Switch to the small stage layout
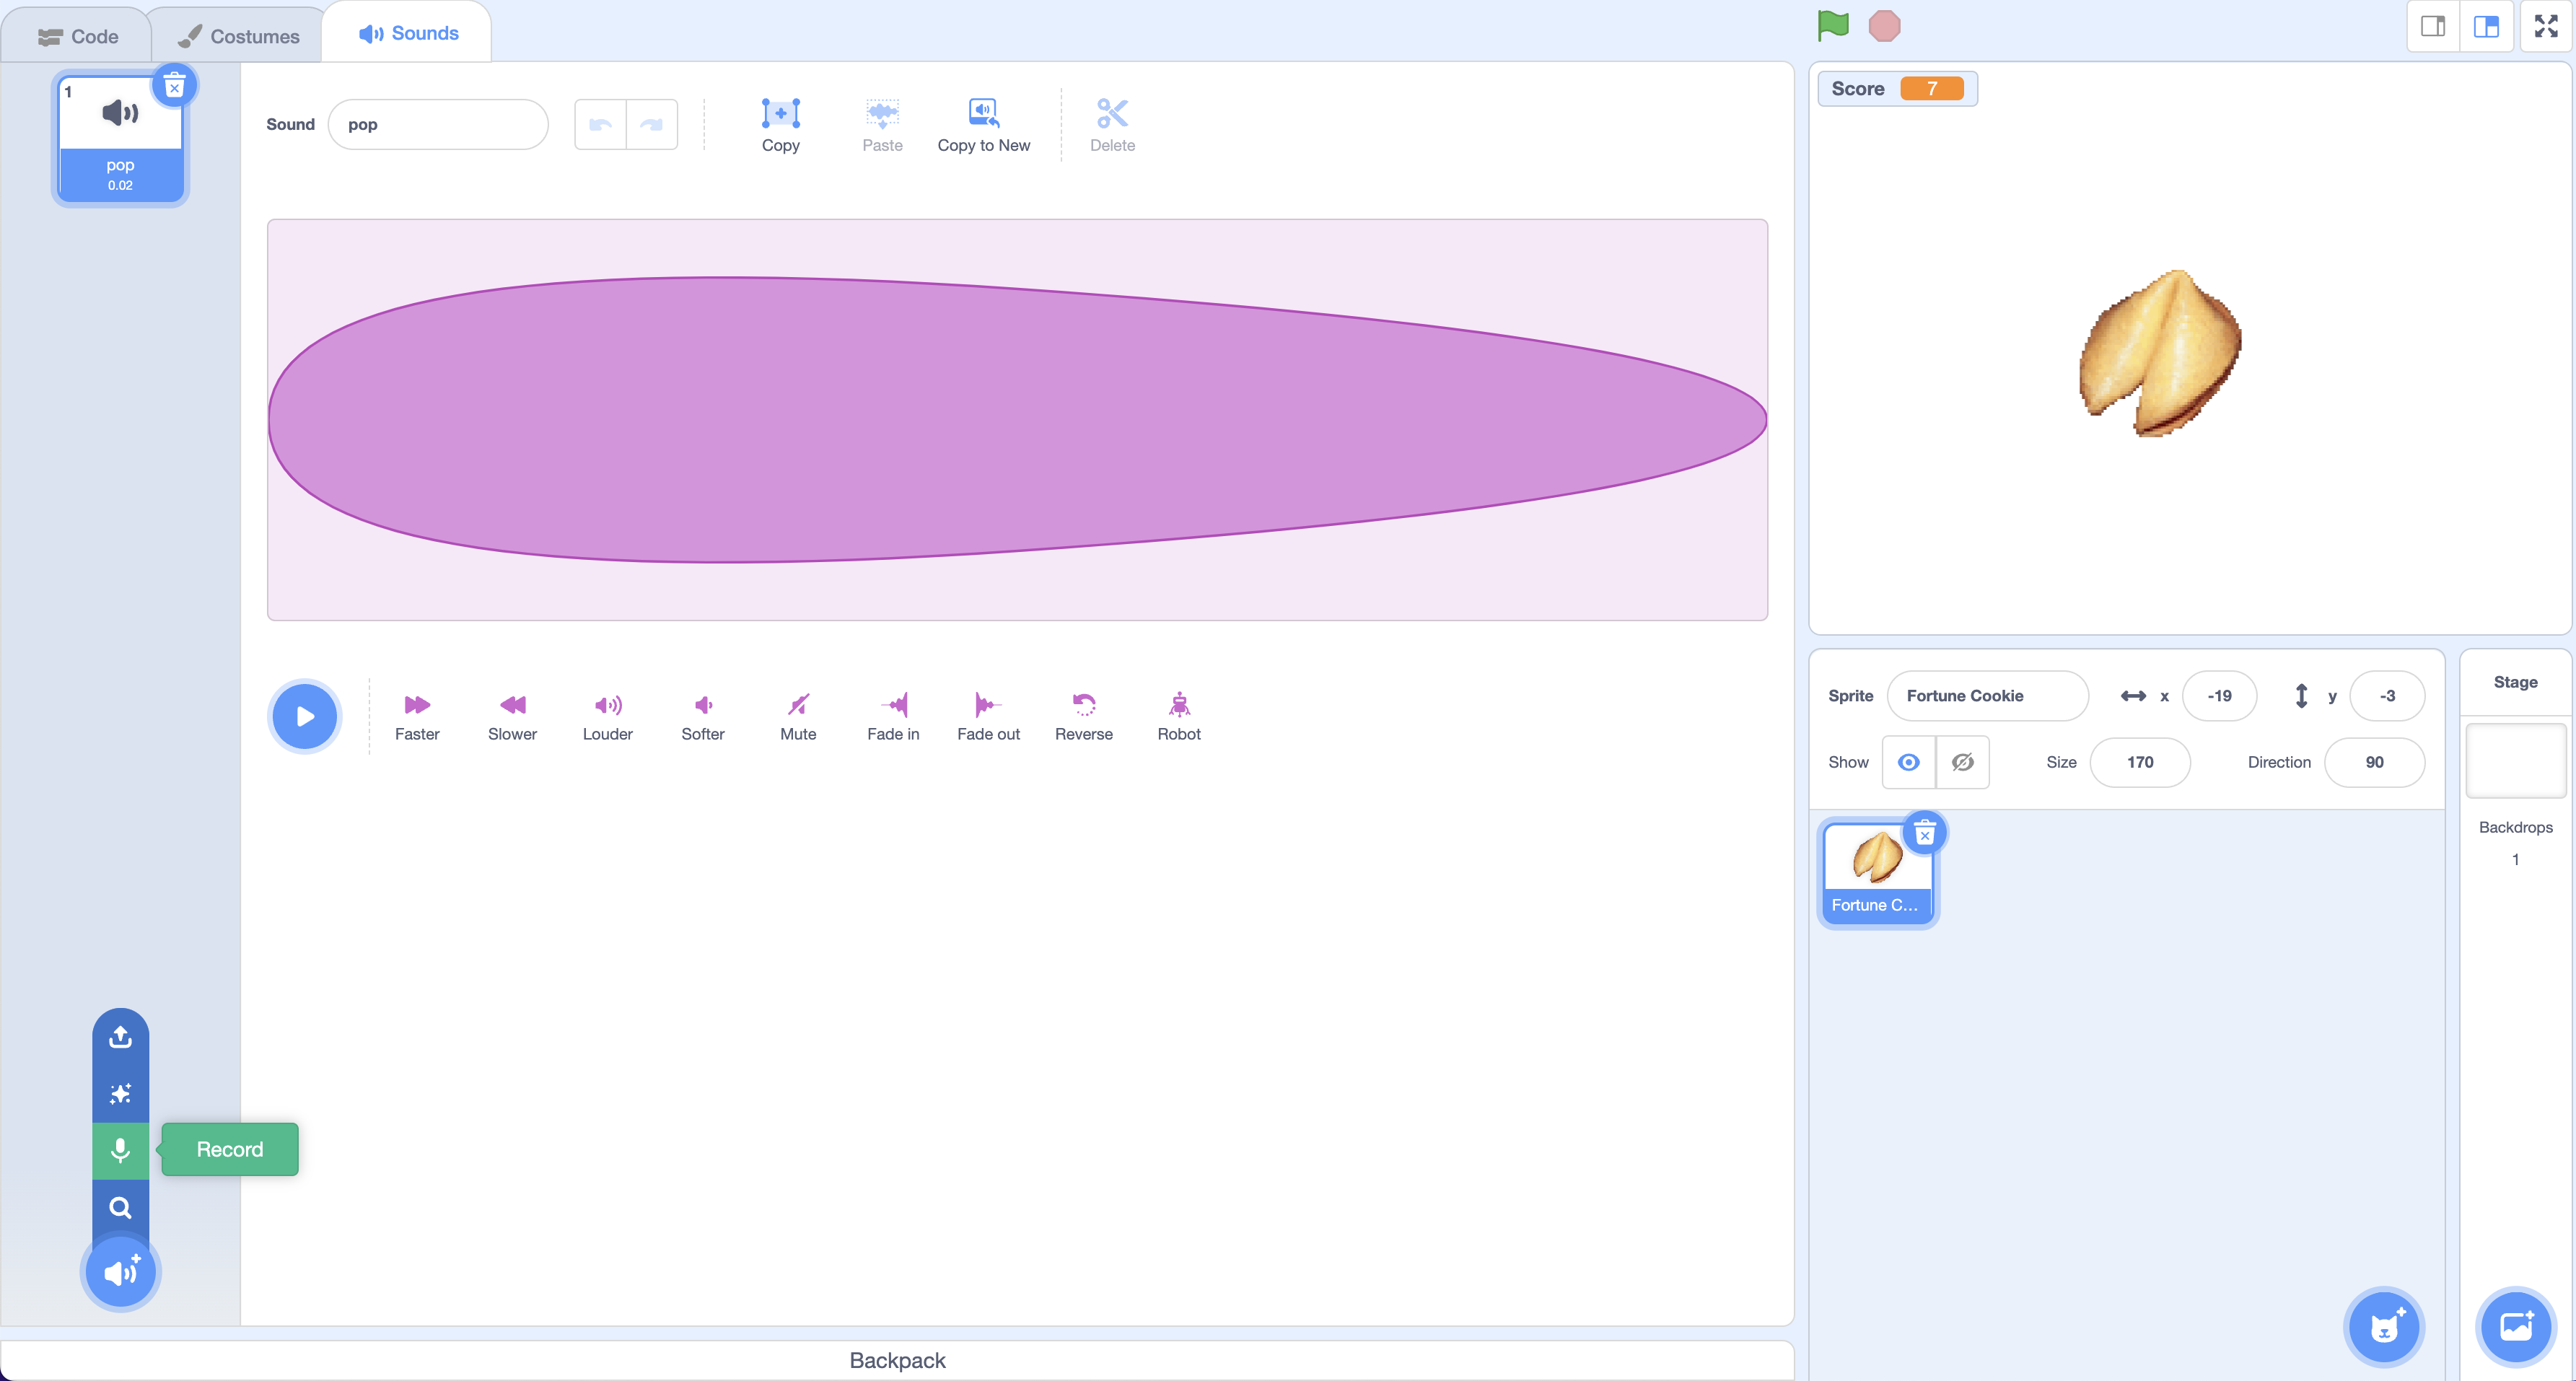Viewport: 2576px width, 1381px height. pos(2432,27)
